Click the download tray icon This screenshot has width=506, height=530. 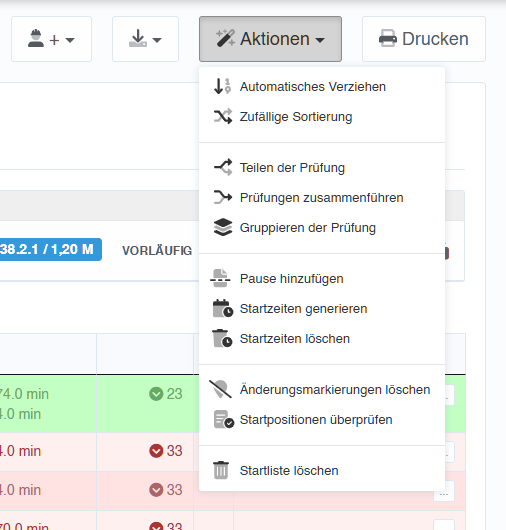(138, 38)
